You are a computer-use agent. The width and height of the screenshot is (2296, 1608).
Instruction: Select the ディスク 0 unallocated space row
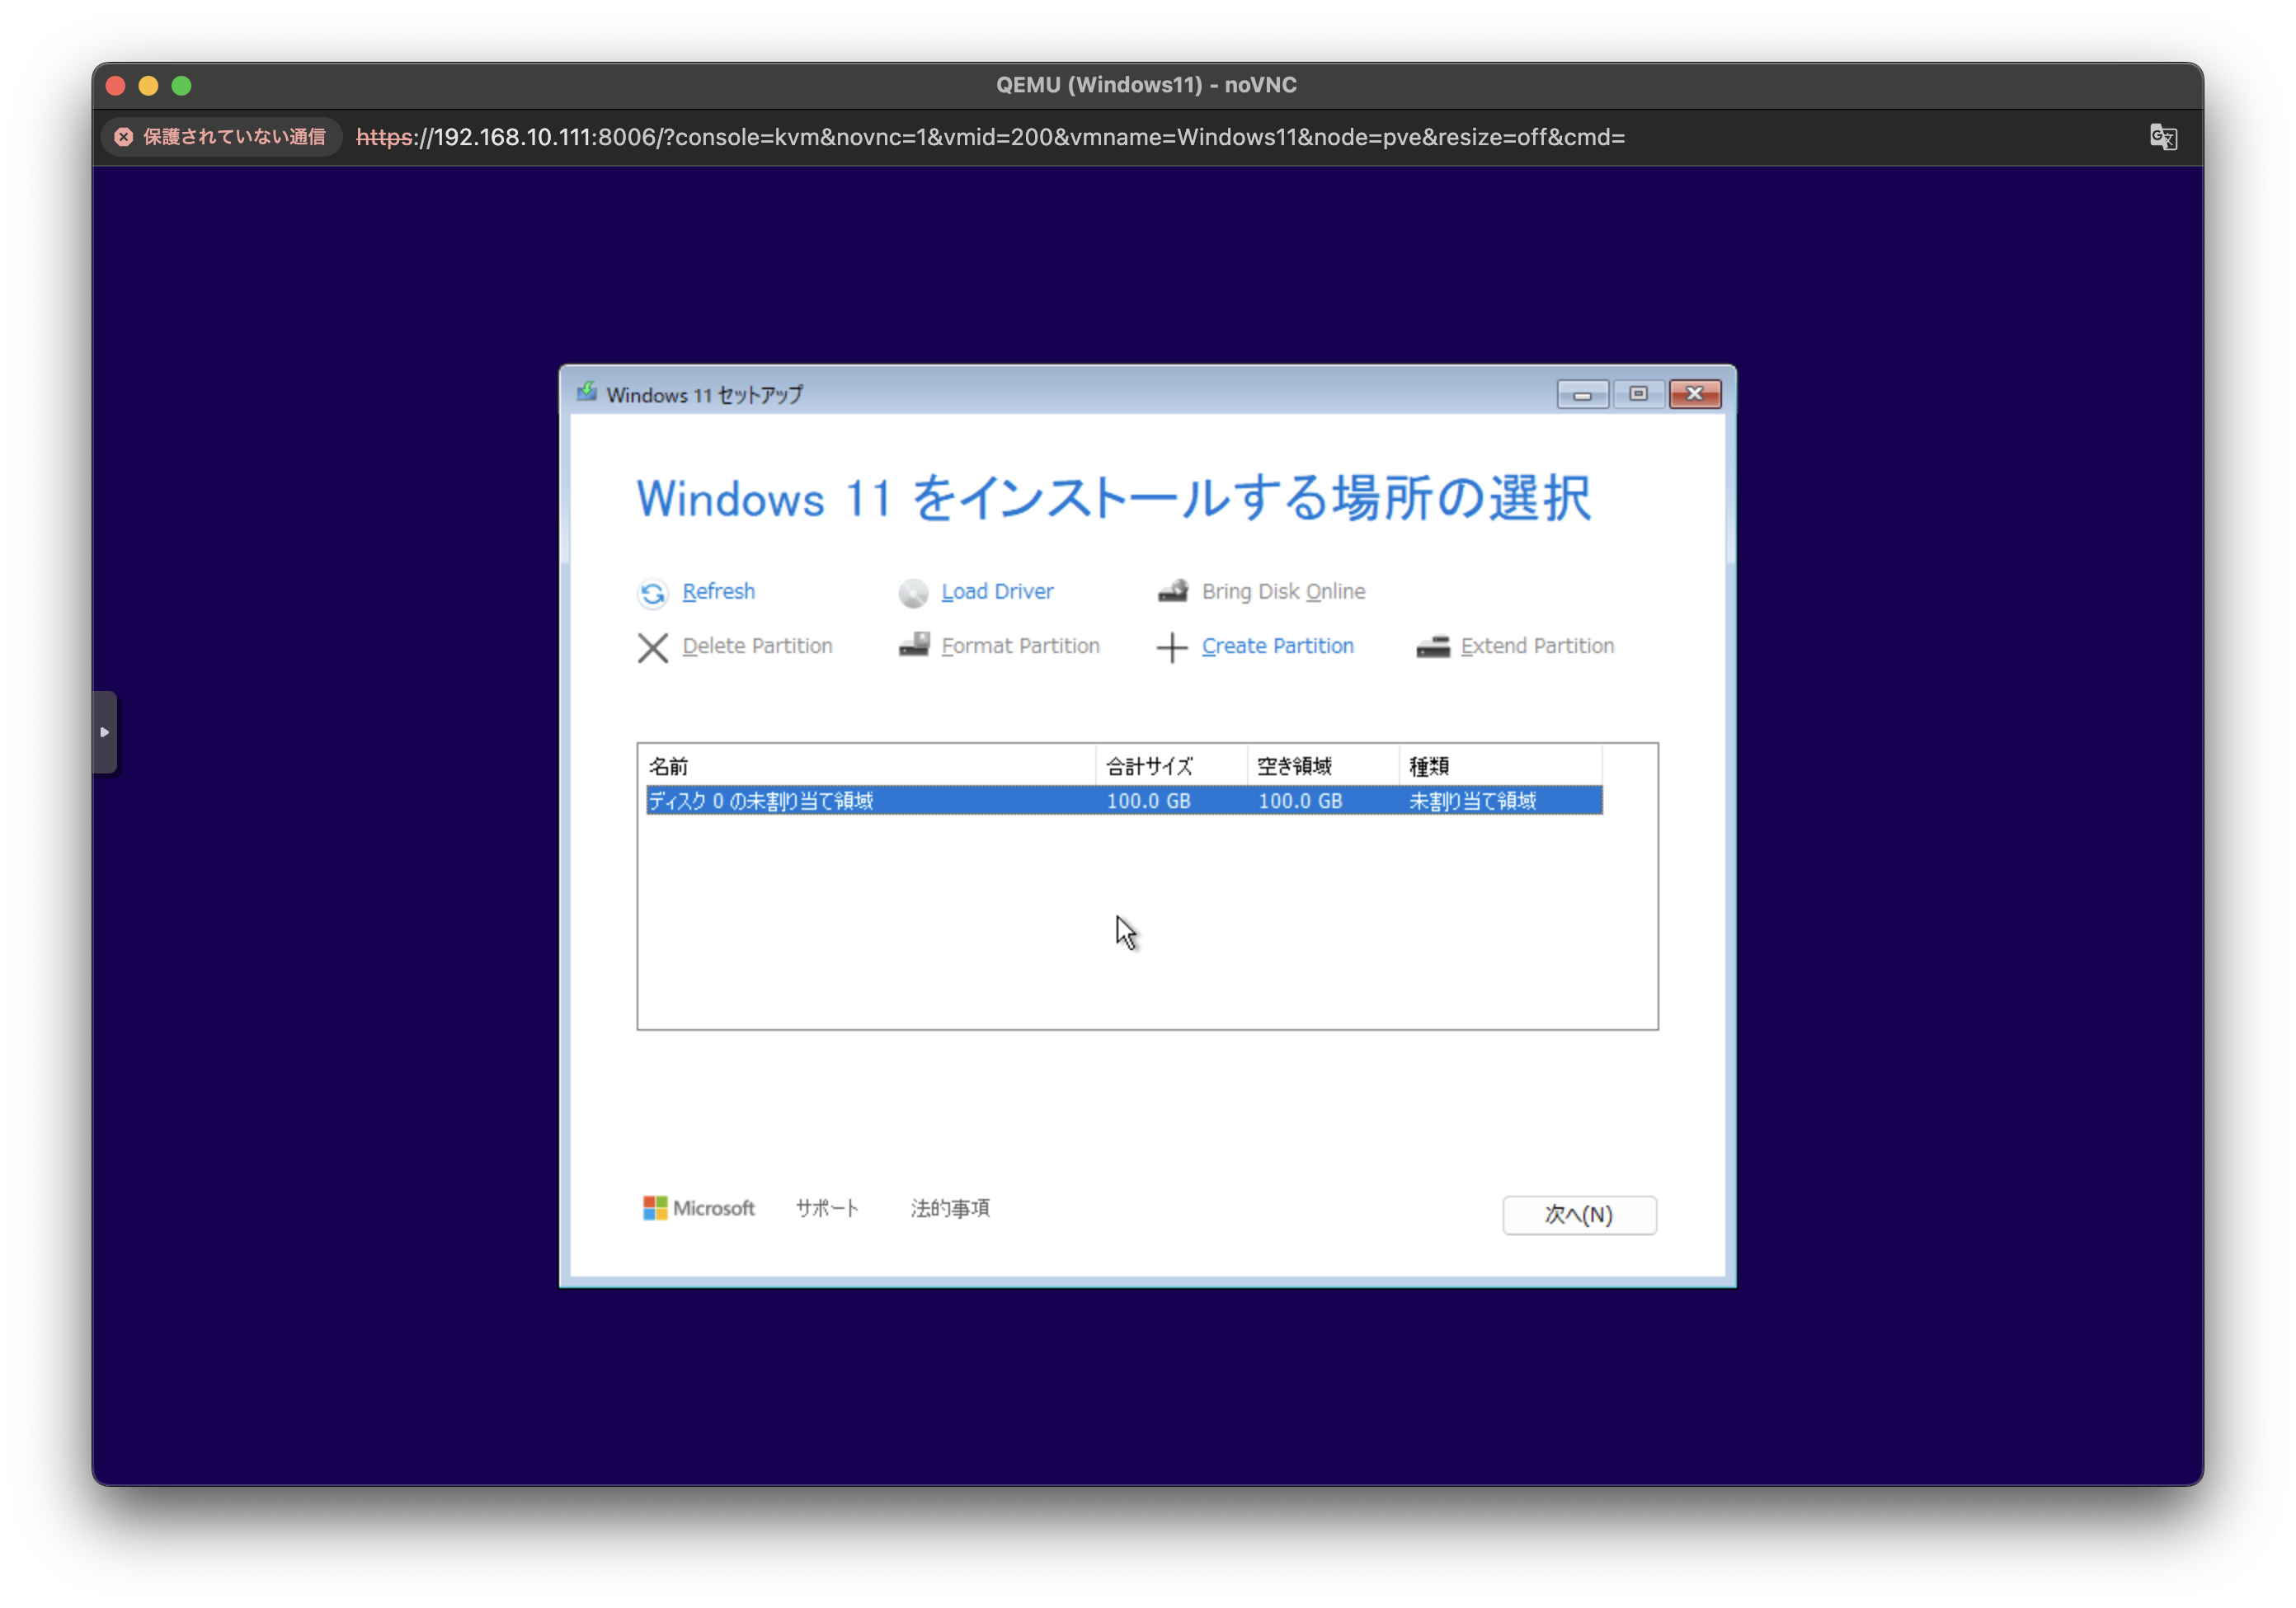coord(1123,800)
